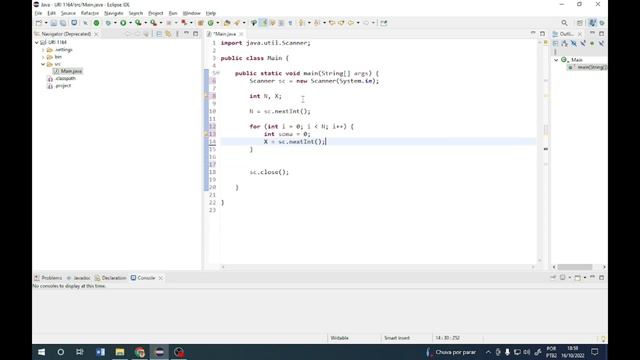
Task: Toggle Hide Non-Public Members in the Outline view
Action: [x=592, y=43]
